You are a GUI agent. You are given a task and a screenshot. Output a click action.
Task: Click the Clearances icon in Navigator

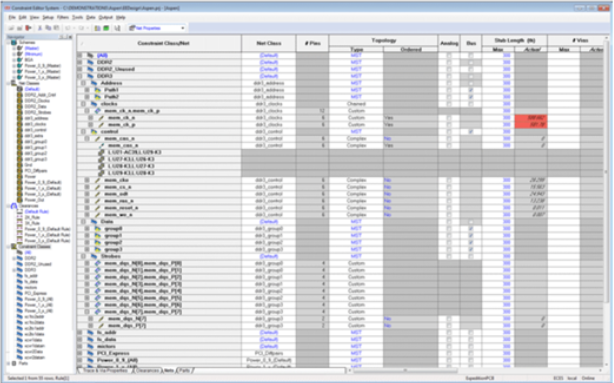coord(14,206)
